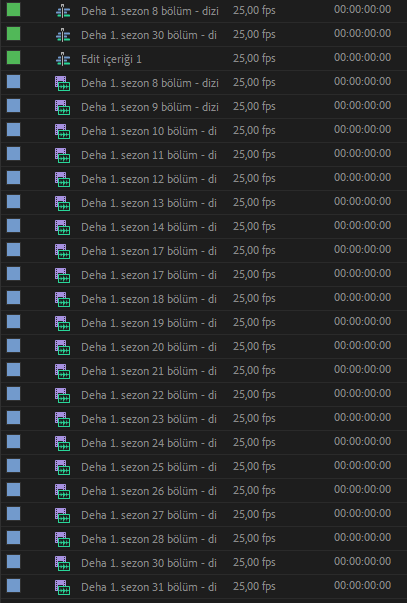
Task: Select the name Deha 1. sezon 26 bölüm
Action: (148, 491)
